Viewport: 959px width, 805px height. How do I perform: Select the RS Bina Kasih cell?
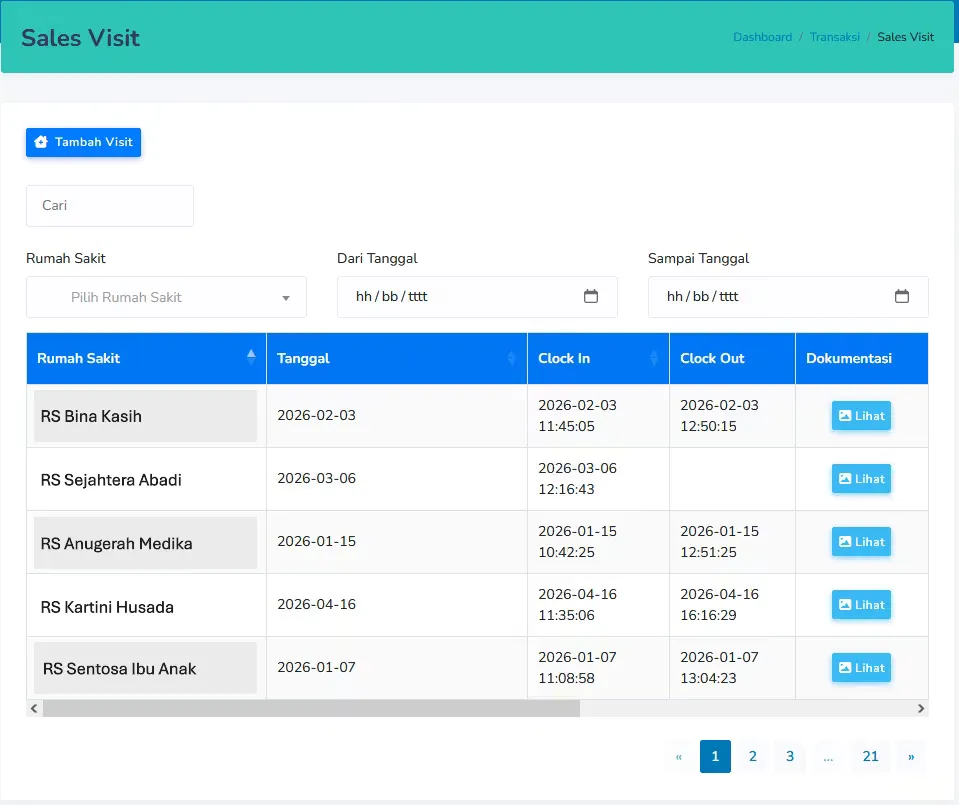coord(146,416)
